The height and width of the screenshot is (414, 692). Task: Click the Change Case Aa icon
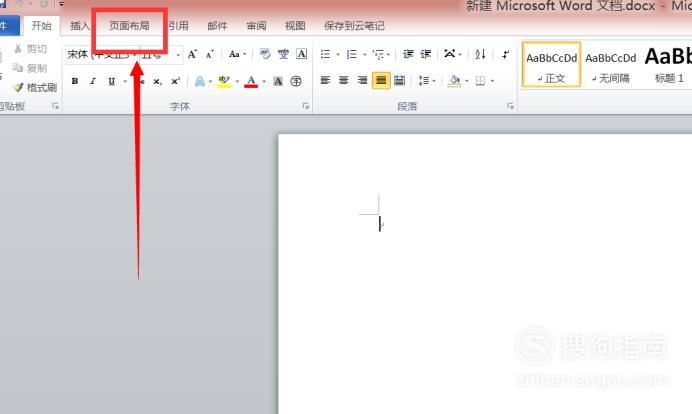pyautogui.click(x=234, y=54)
